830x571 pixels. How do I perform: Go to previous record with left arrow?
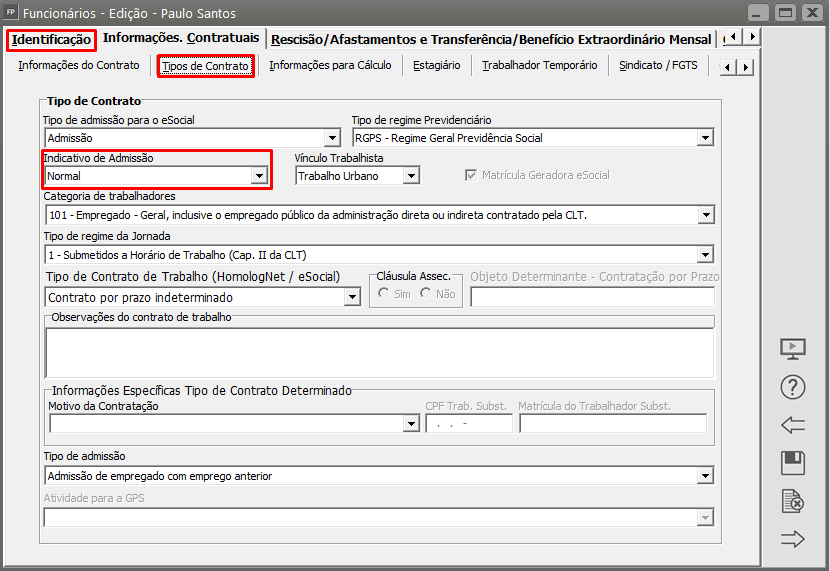click(x=792, y=424)
